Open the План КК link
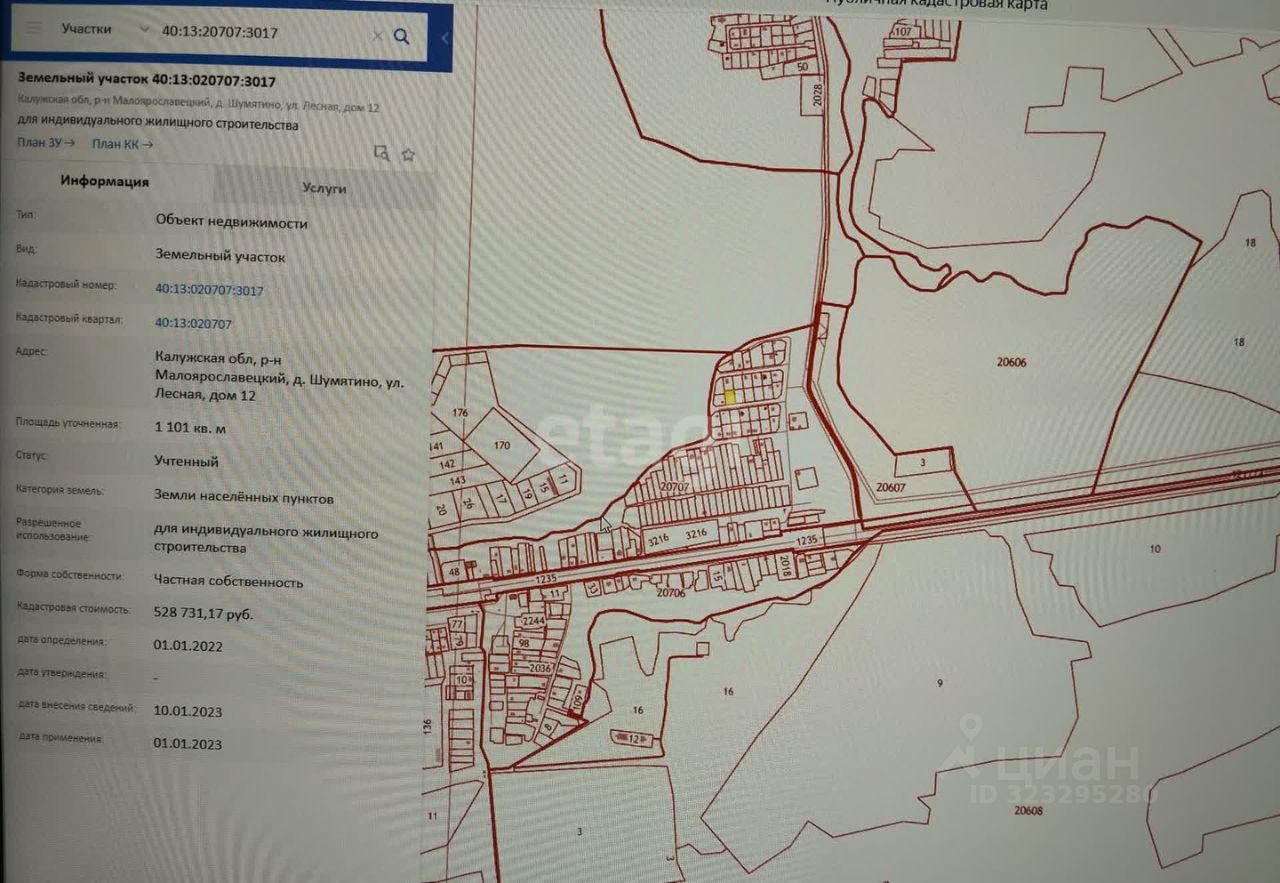1280x883 pixels. pos(123,144)
